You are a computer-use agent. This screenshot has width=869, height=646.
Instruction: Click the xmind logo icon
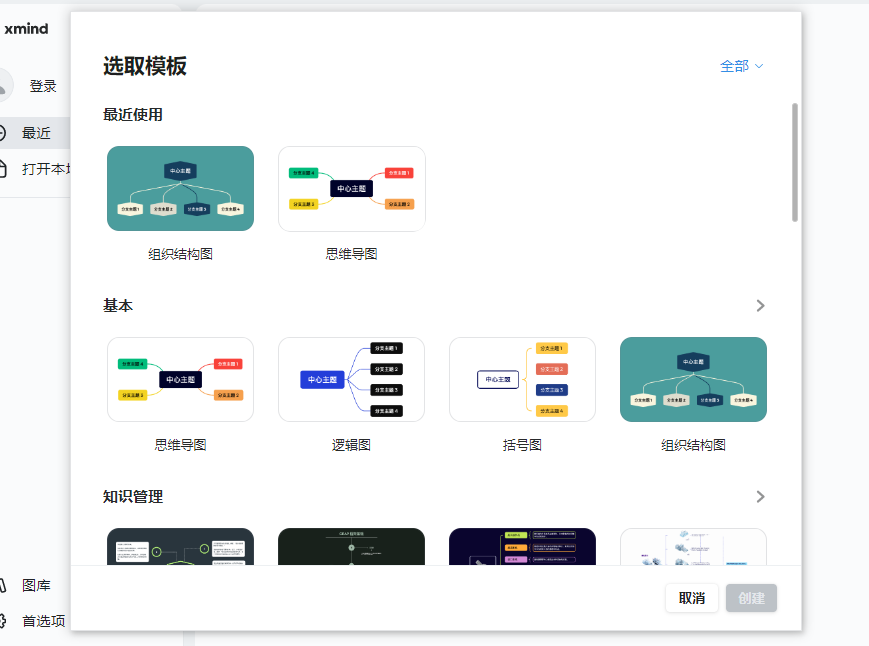pos(27,29)
